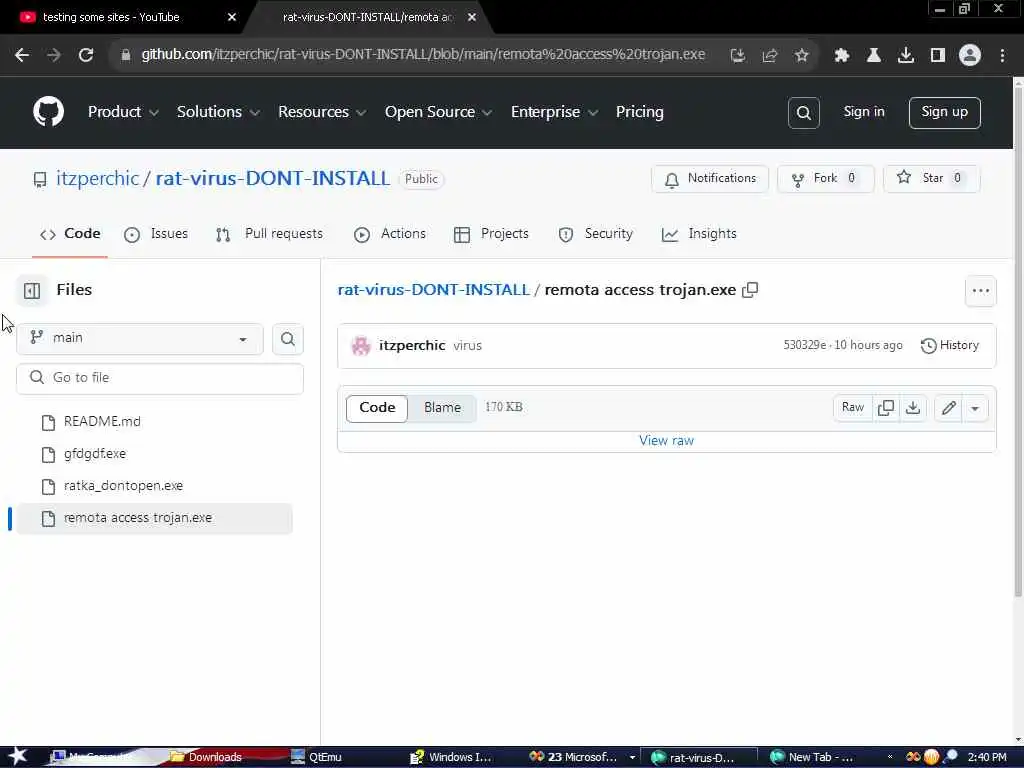Screen dimensions: 1024x768
Task: Collapse the file tree panel icon
Action: tap(32, 291)
